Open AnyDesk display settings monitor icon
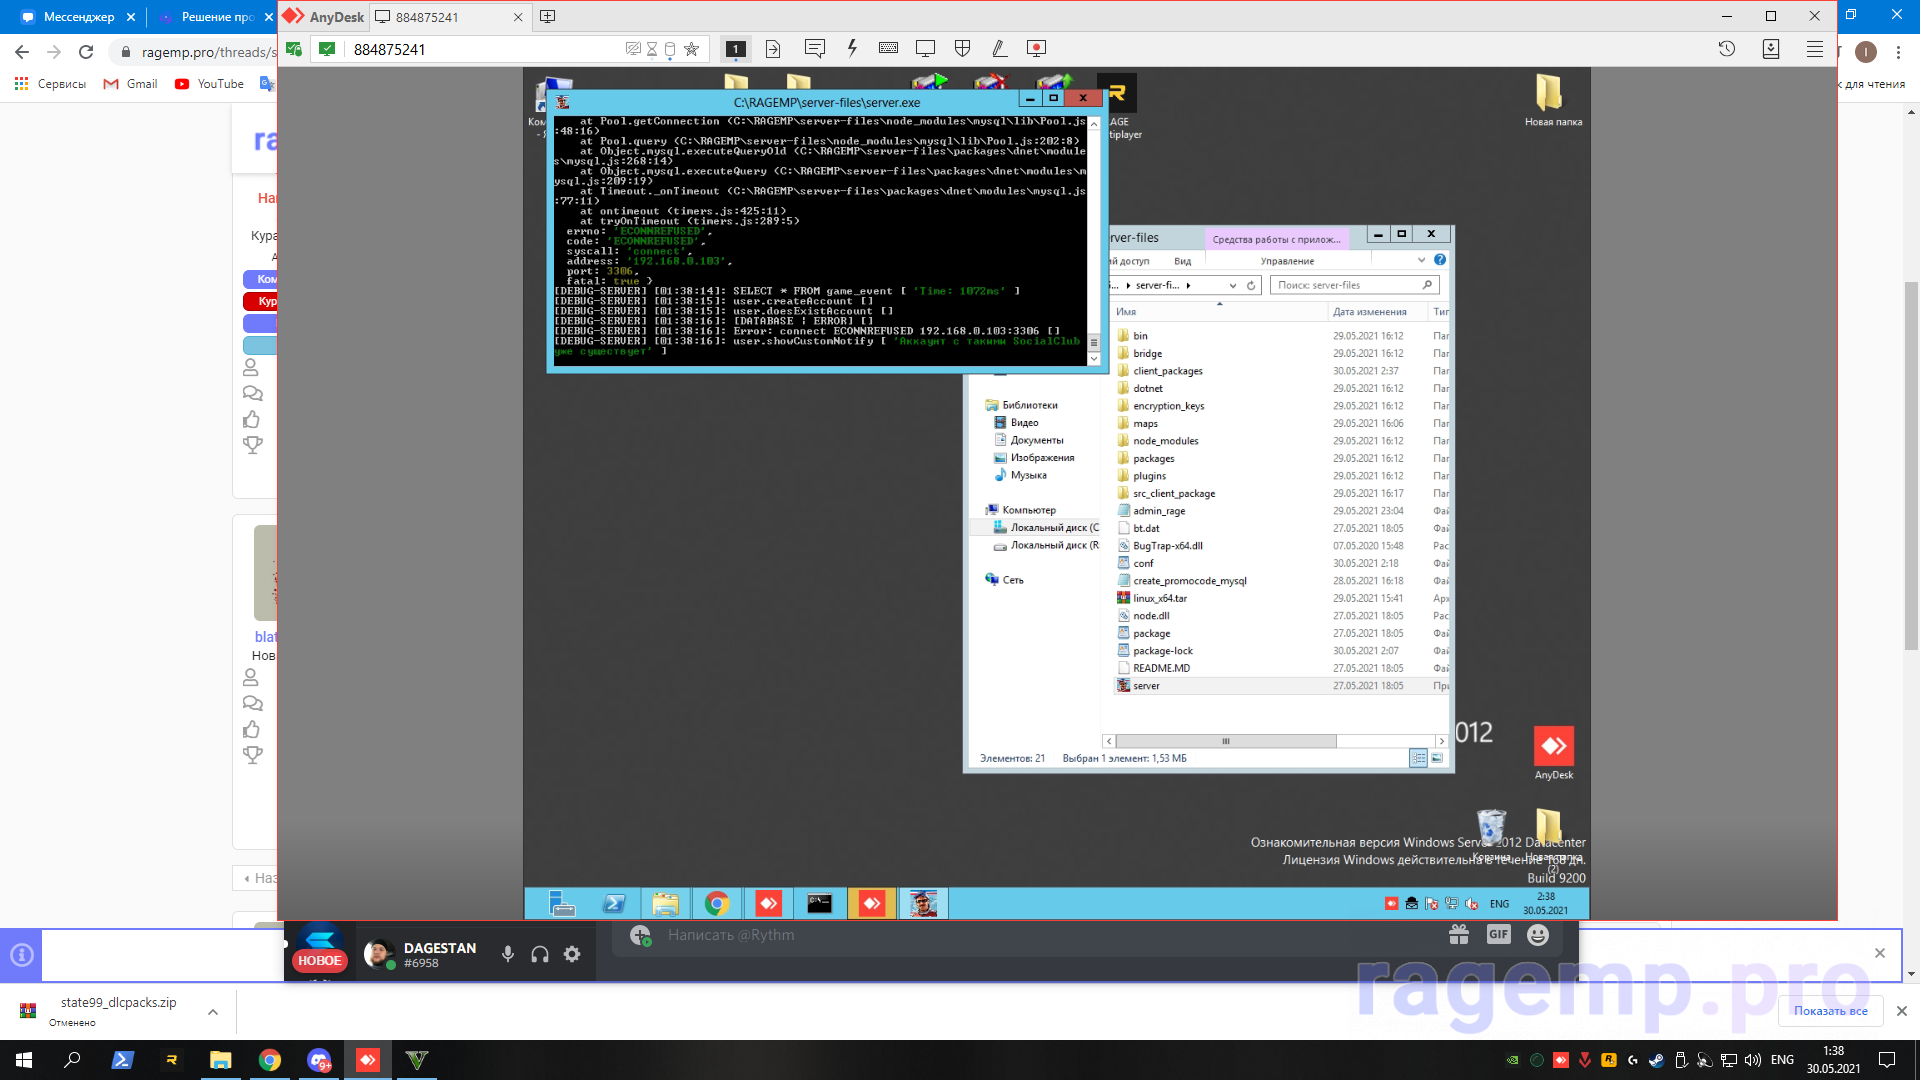This screenshot has width=1920, height=1080. [x=925, y=48]
